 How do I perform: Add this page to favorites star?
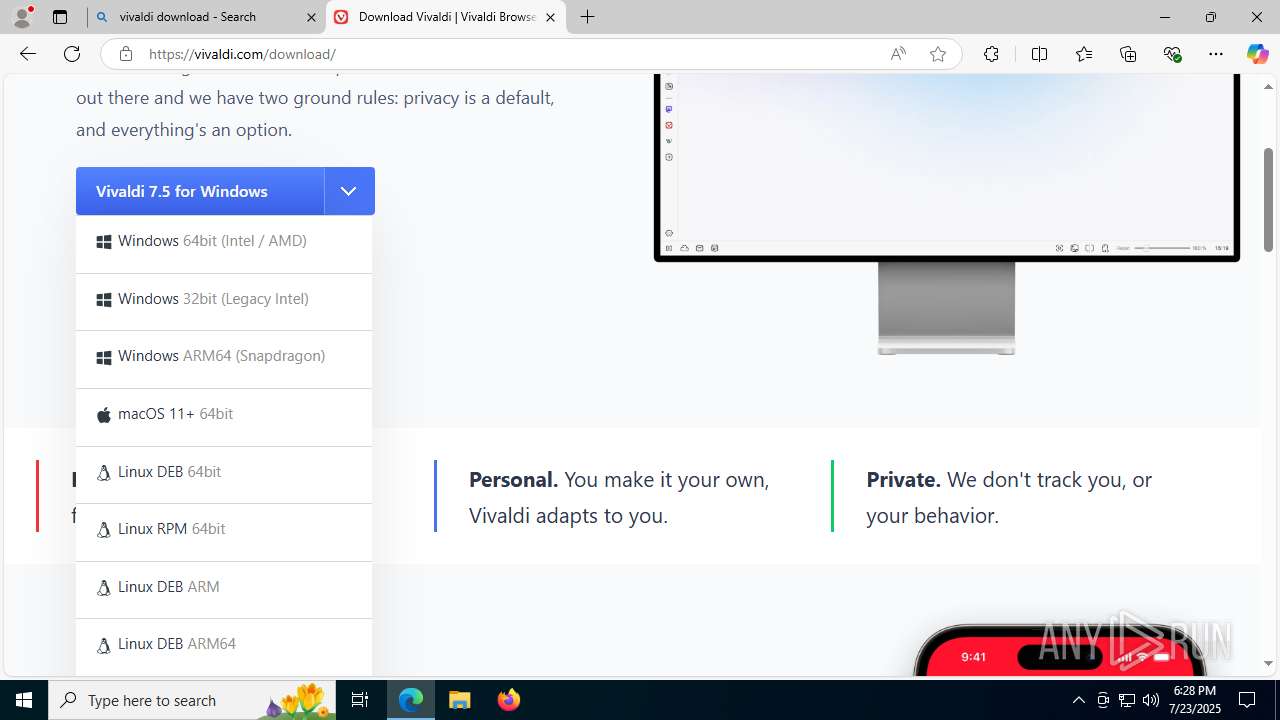pos(938,54)
